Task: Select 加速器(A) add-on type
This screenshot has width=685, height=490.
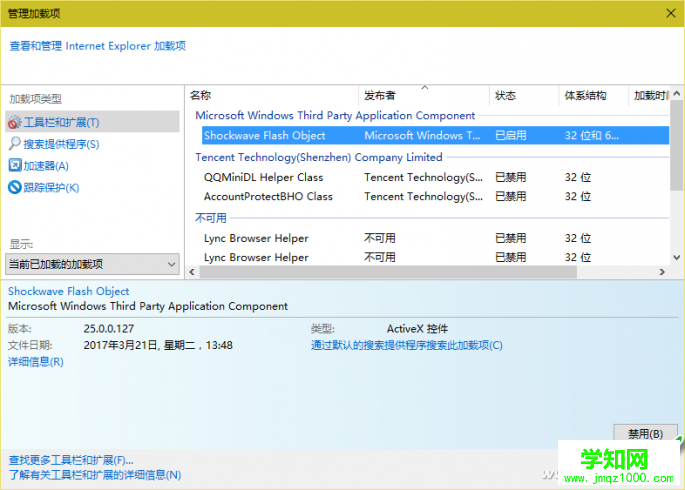Action: pos(46,166)
